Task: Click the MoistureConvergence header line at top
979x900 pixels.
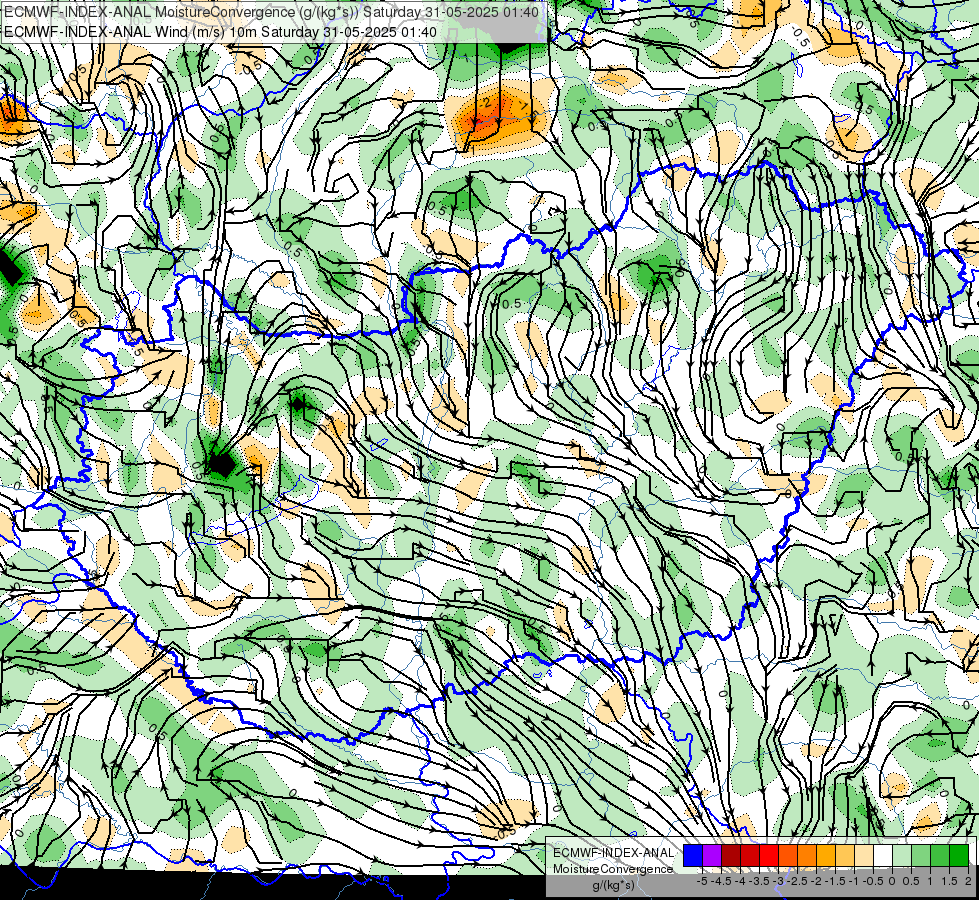Action: point(272,11)
